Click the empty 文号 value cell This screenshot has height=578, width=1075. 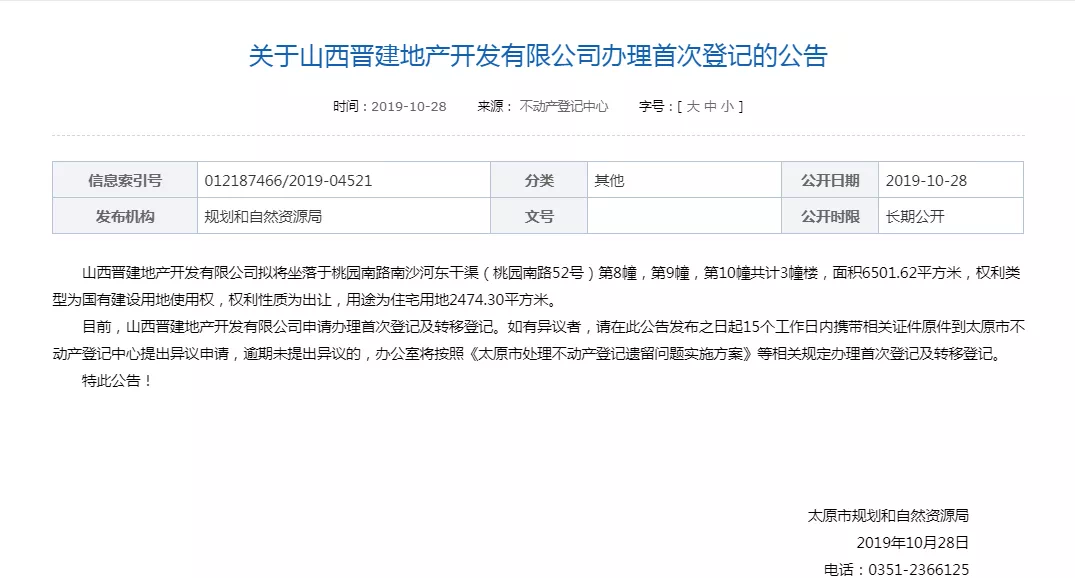click(684, 216)
